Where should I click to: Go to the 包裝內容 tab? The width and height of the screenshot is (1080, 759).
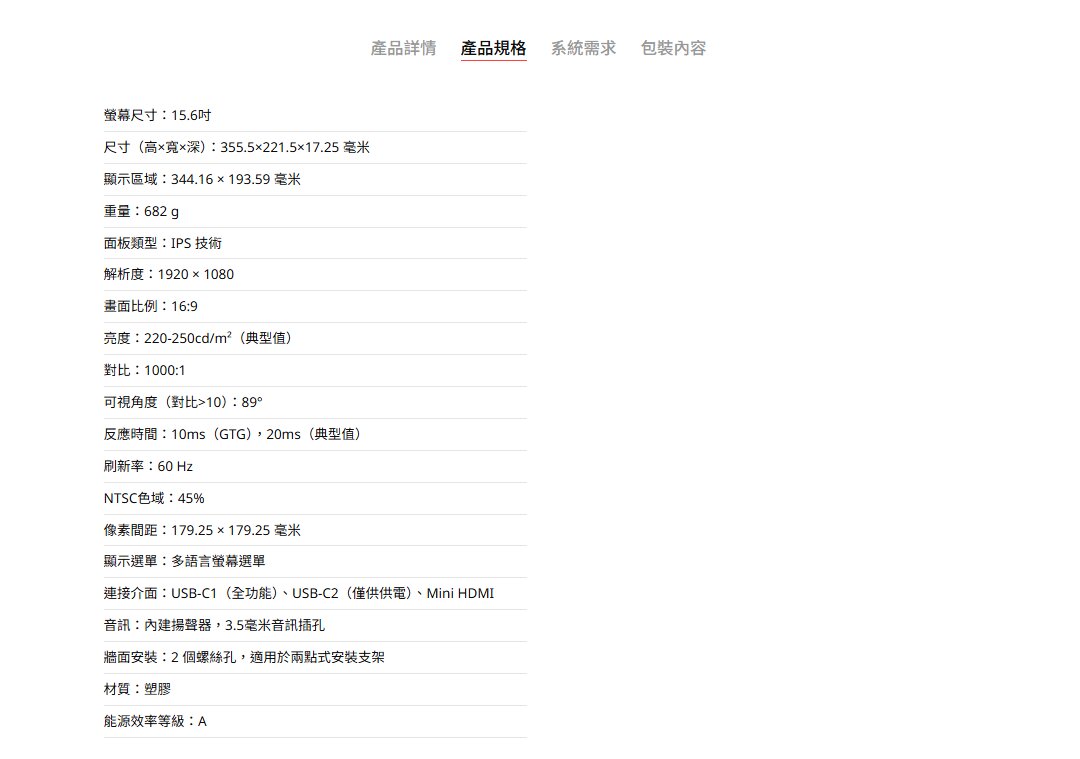pyautogui.click(x=673, y=48)
